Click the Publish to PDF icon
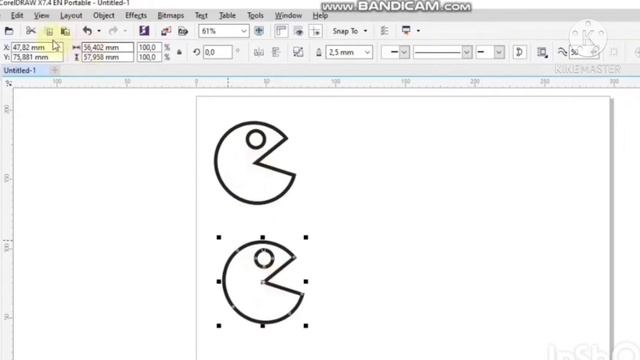640x360 pixels. tap(183, 31)
